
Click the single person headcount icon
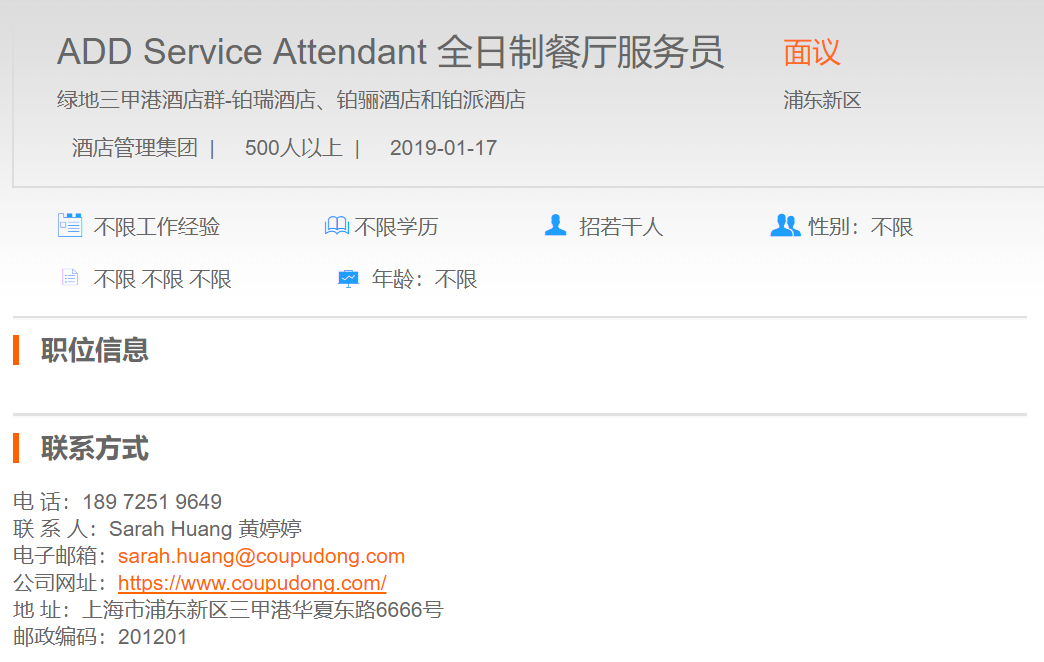pos(555,226)
